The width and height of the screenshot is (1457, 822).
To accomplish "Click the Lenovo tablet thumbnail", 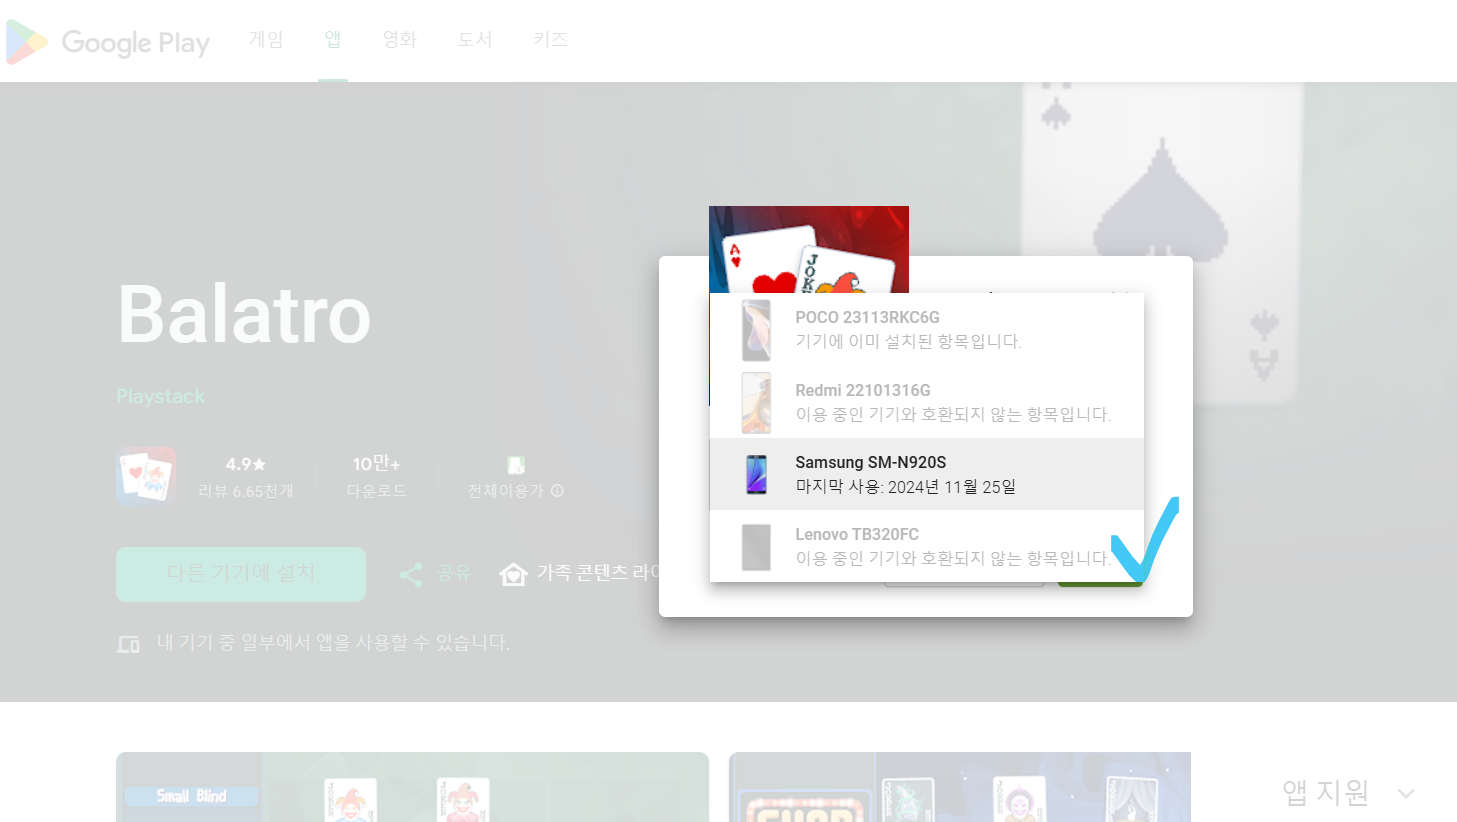I will coord(756,547).
